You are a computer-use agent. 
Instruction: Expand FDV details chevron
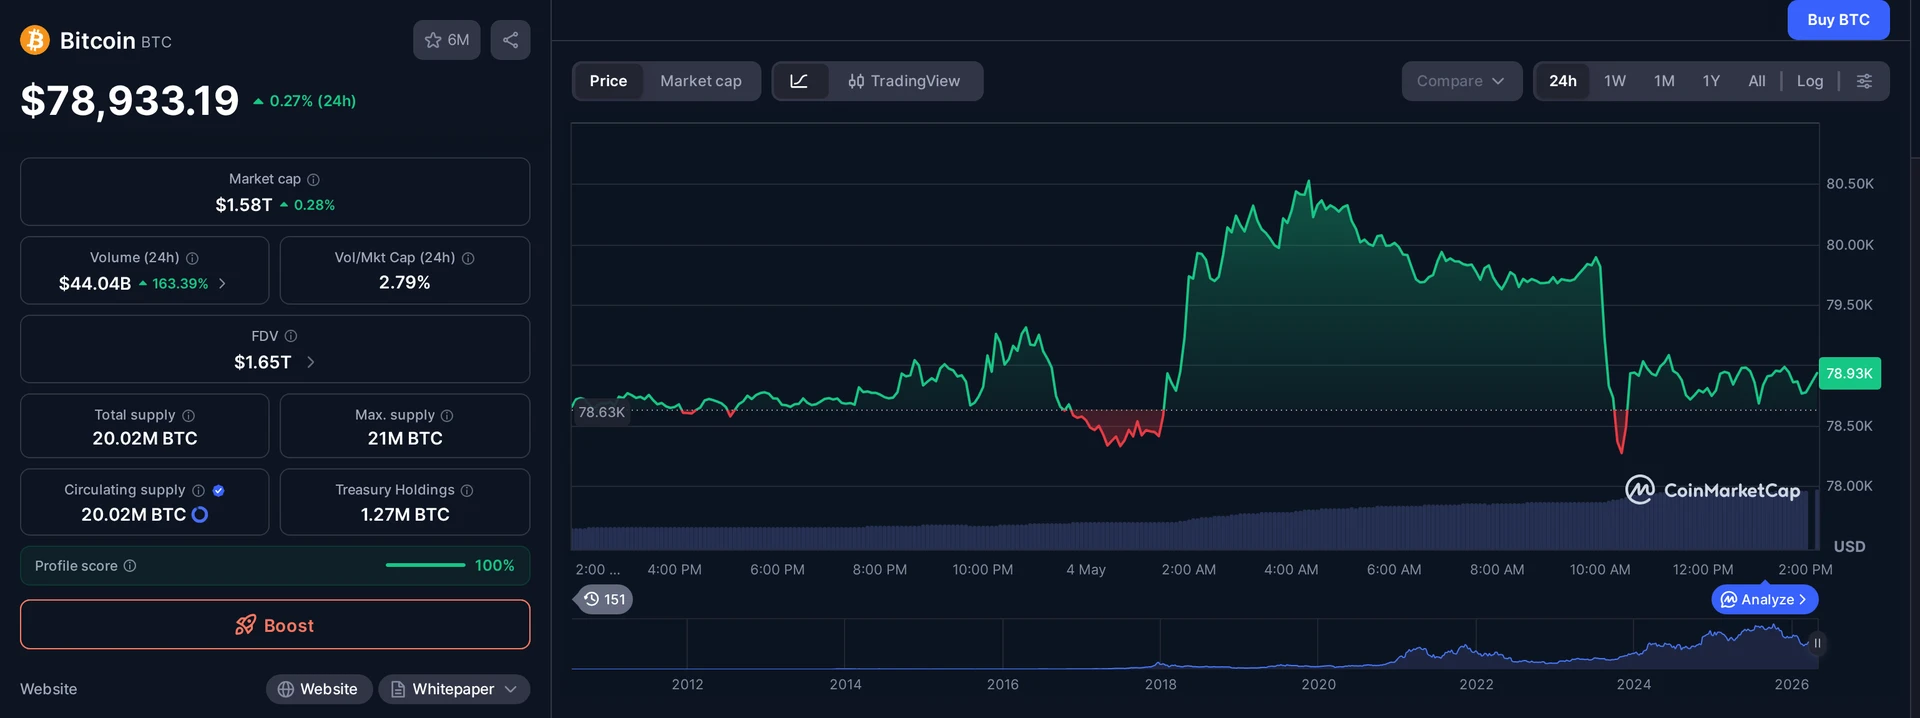tap(310, 362)
